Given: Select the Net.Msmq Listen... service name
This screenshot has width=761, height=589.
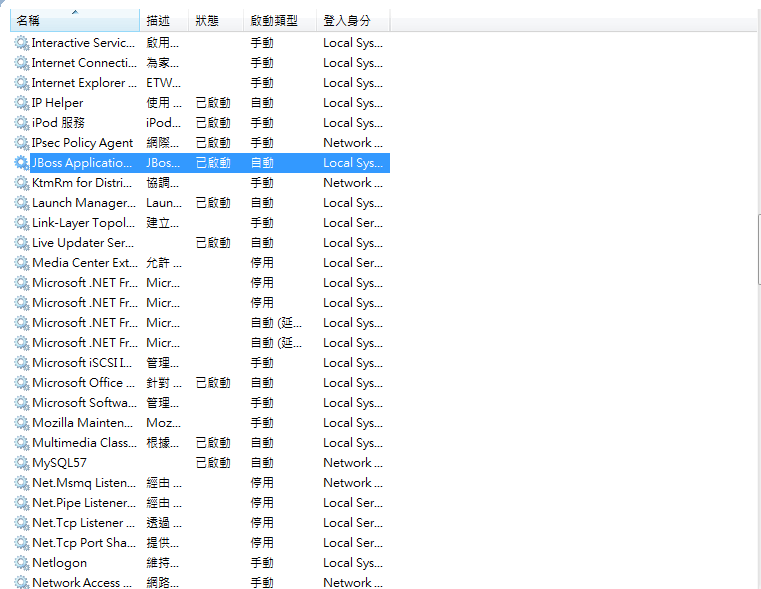Looking at the screenshot, I should pos(83,483).
